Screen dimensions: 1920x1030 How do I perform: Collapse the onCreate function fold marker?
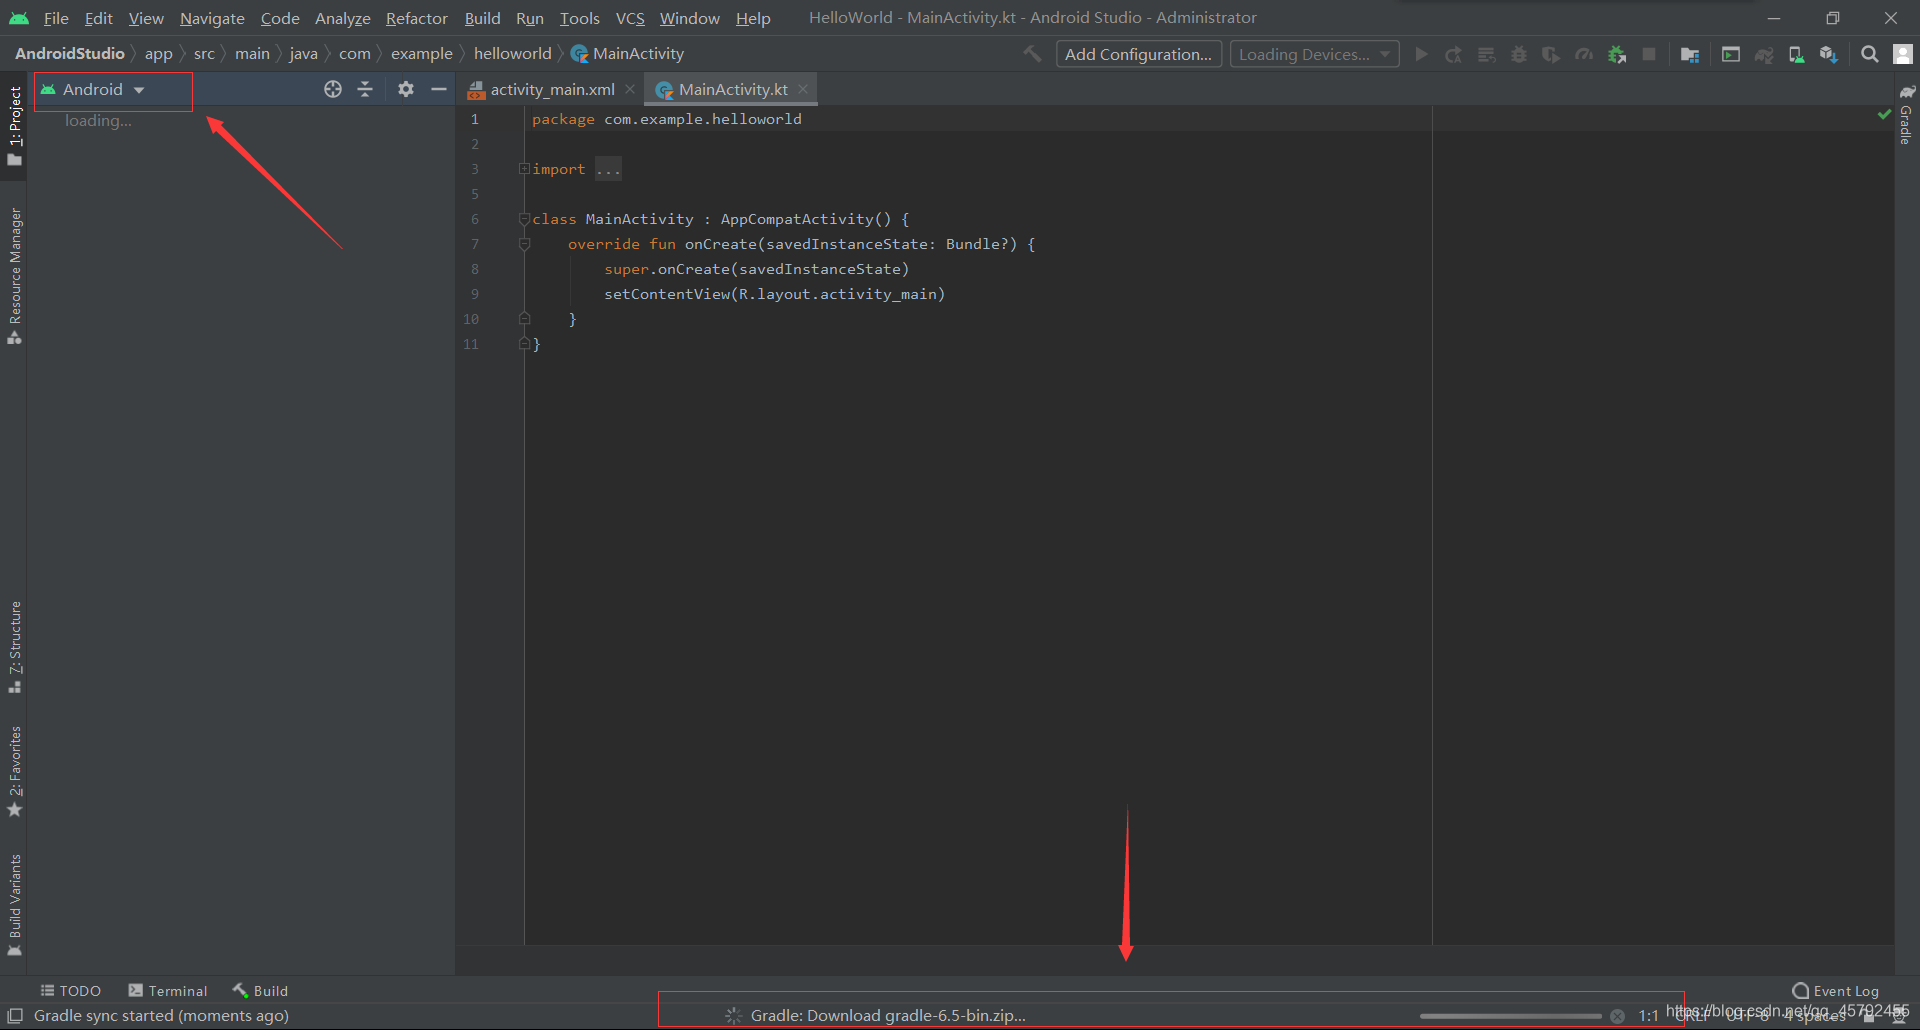point(524,244)
